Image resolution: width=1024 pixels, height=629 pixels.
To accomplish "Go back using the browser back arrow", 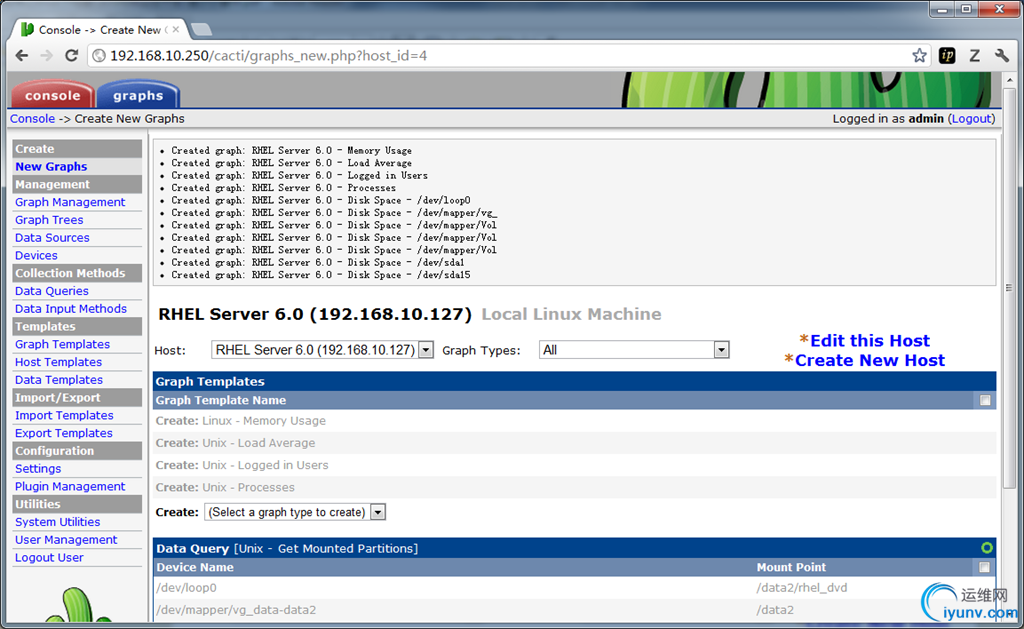I will click(x=22, y=56).
